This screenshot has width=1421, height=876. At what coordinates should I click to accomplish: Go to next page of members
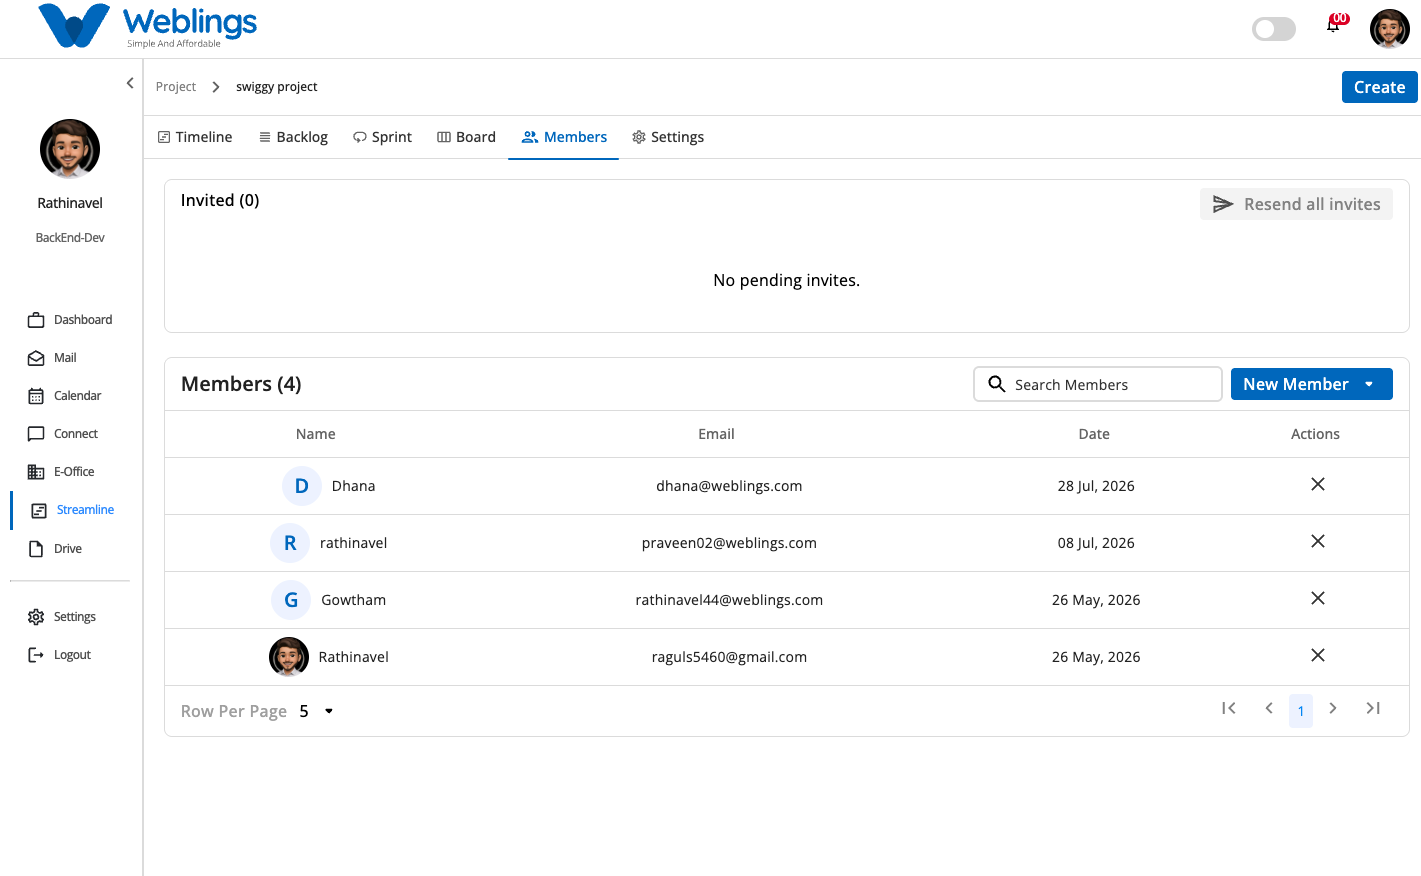[x=1333, y=708]
